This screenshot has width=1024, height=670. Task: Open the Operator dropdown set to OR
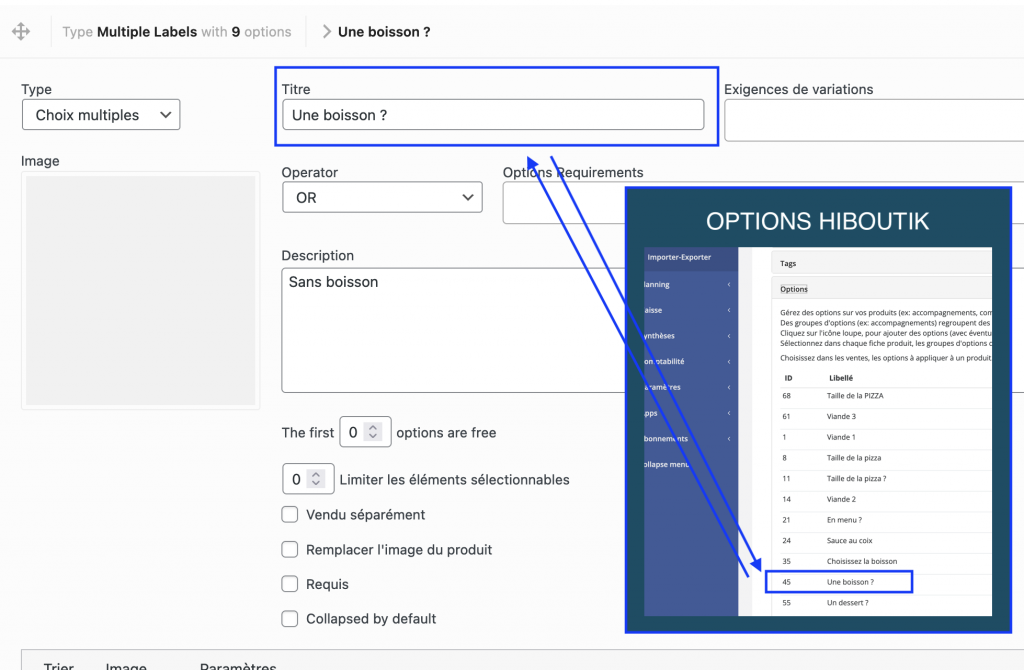pyautogui.click(x=382, y=198)
